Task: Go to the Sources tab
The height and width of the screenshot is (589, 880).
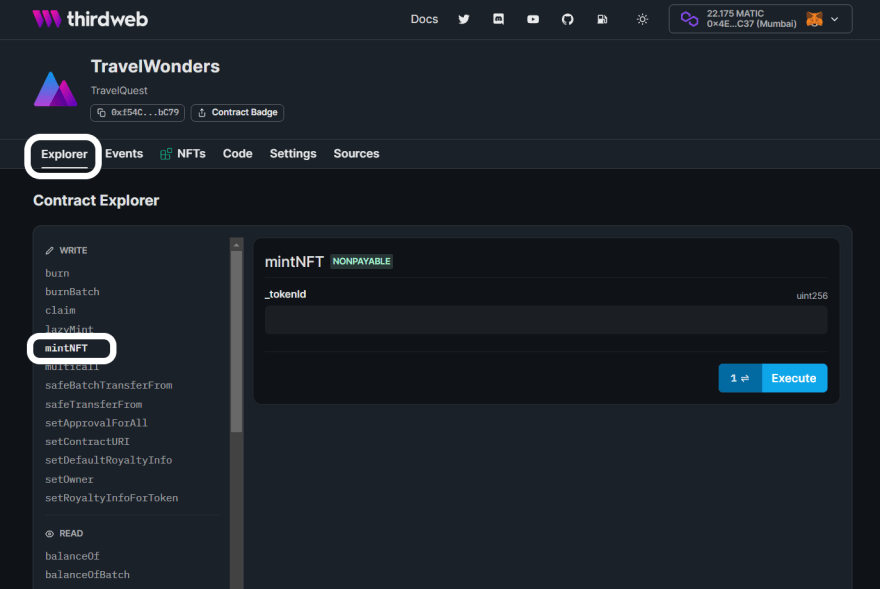Action: coord(356,154)
